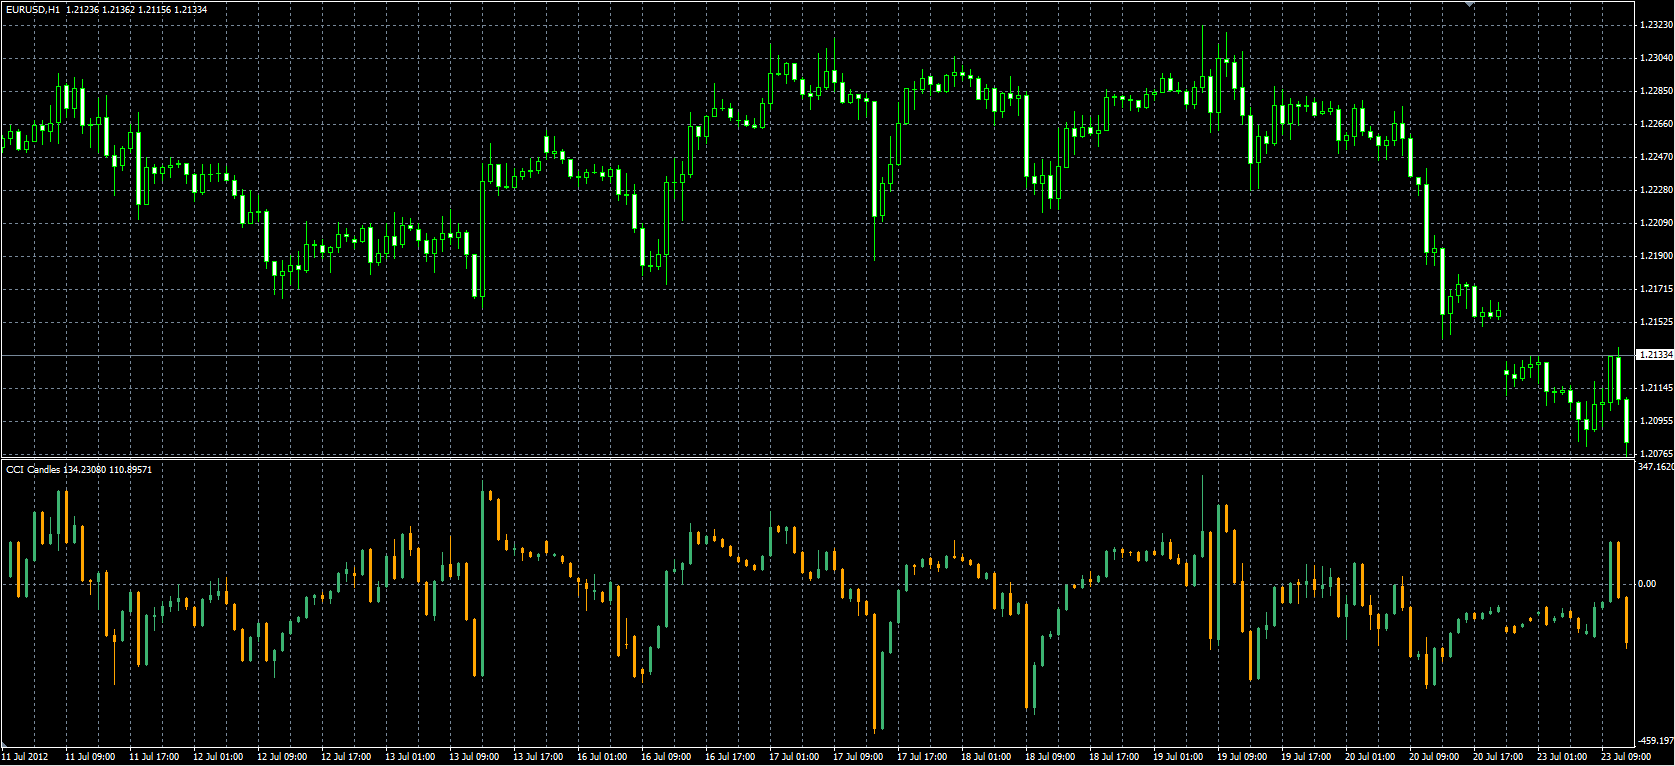This screenshot has height=766, width=1675.
Task: Click the chart shift triangle marker at top
Action: pyautogui.click(x=1469, y=5)
